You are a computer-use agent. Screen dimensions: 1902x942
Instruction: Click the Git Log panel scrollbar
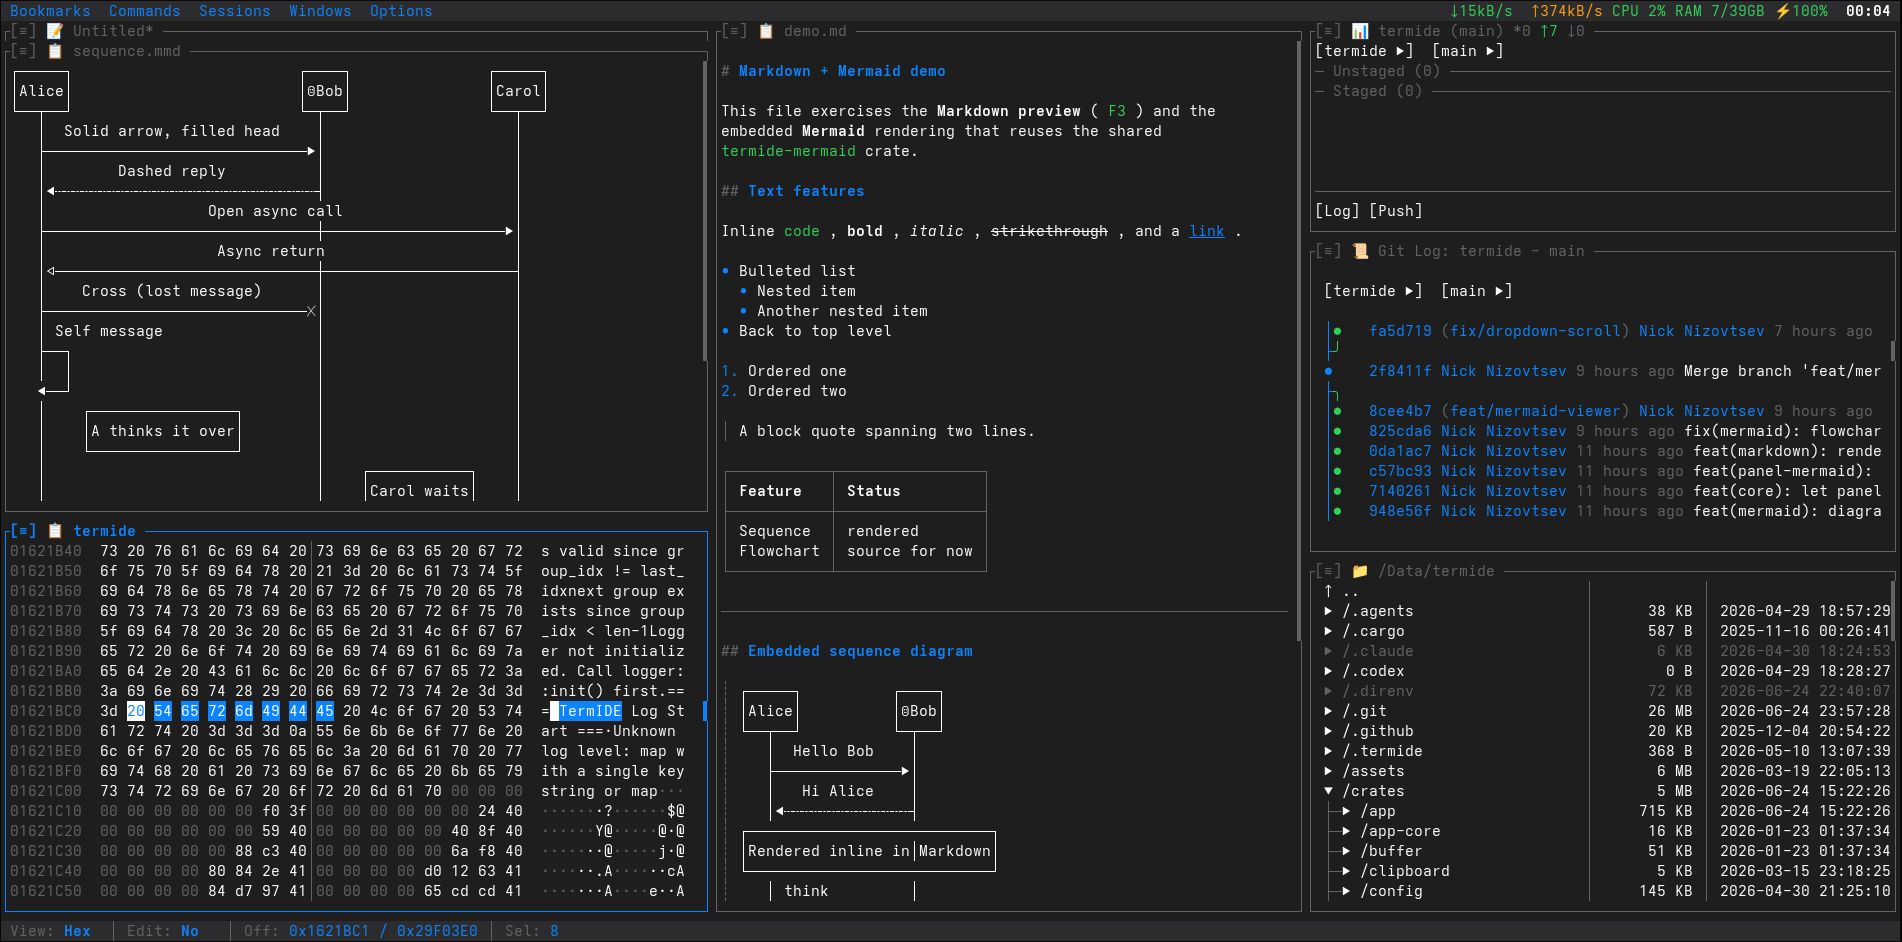tap(1892, 350)
